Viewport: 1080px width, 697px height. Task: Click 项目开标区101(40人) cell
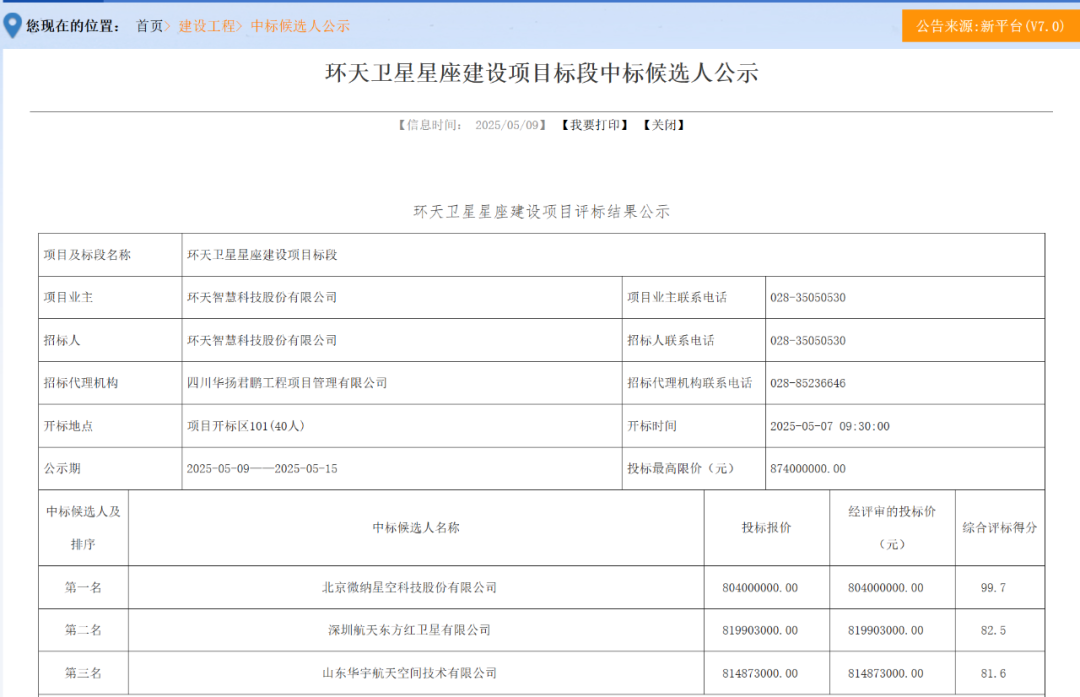(x=402, y=426)
